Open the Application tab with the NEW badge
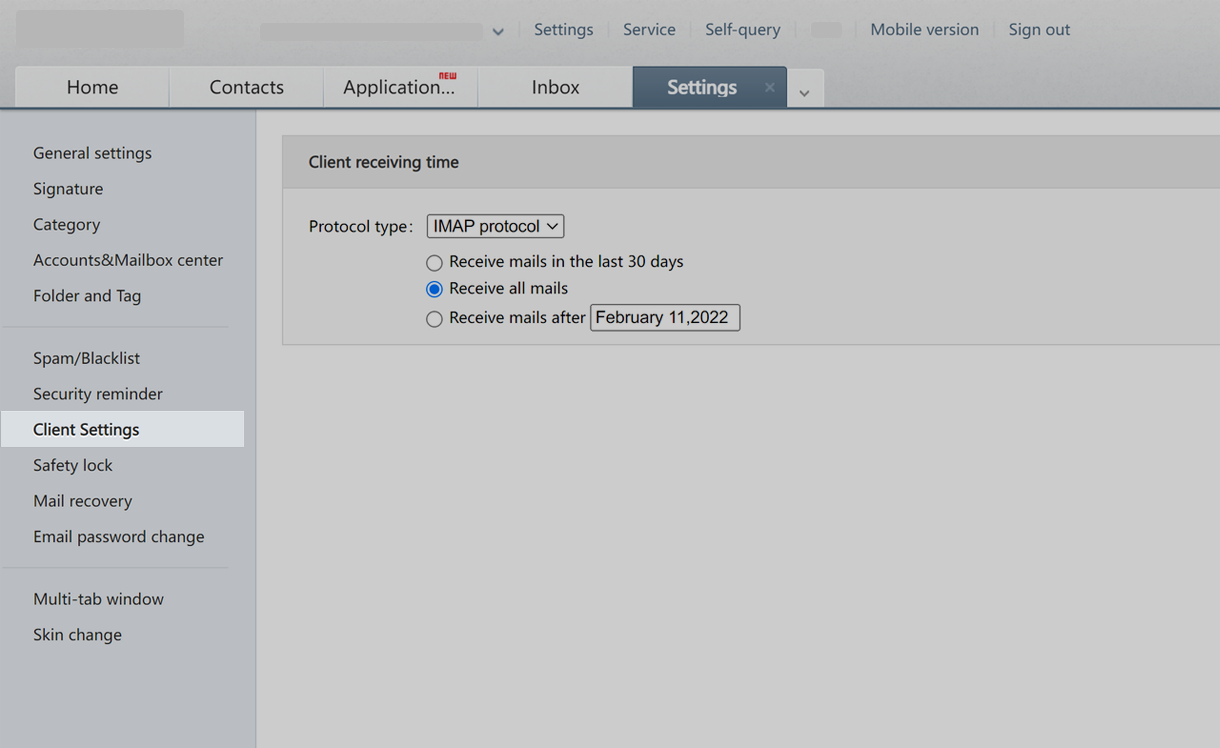The width and height of the screenshot is (1220, 748). 399,87
